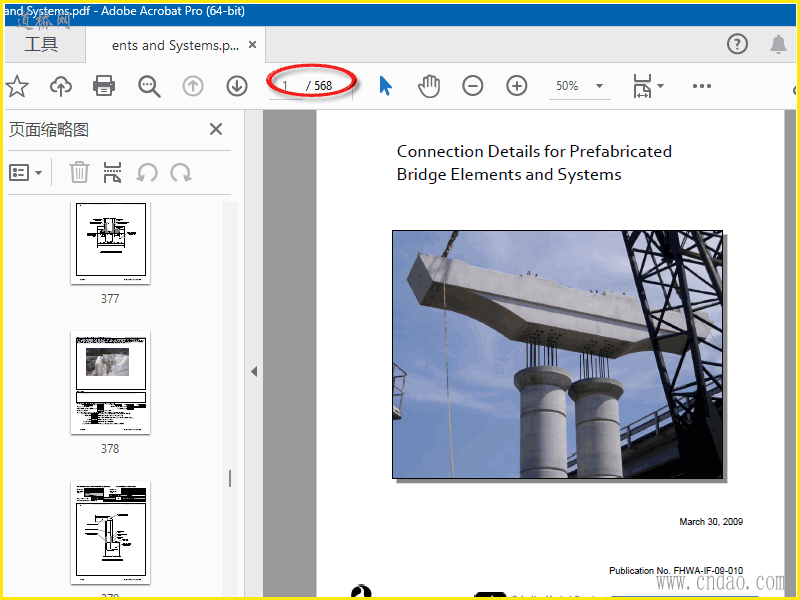Zoom out with the minus button
Viewport: 800px width, 600px height.
coord(473,86)
